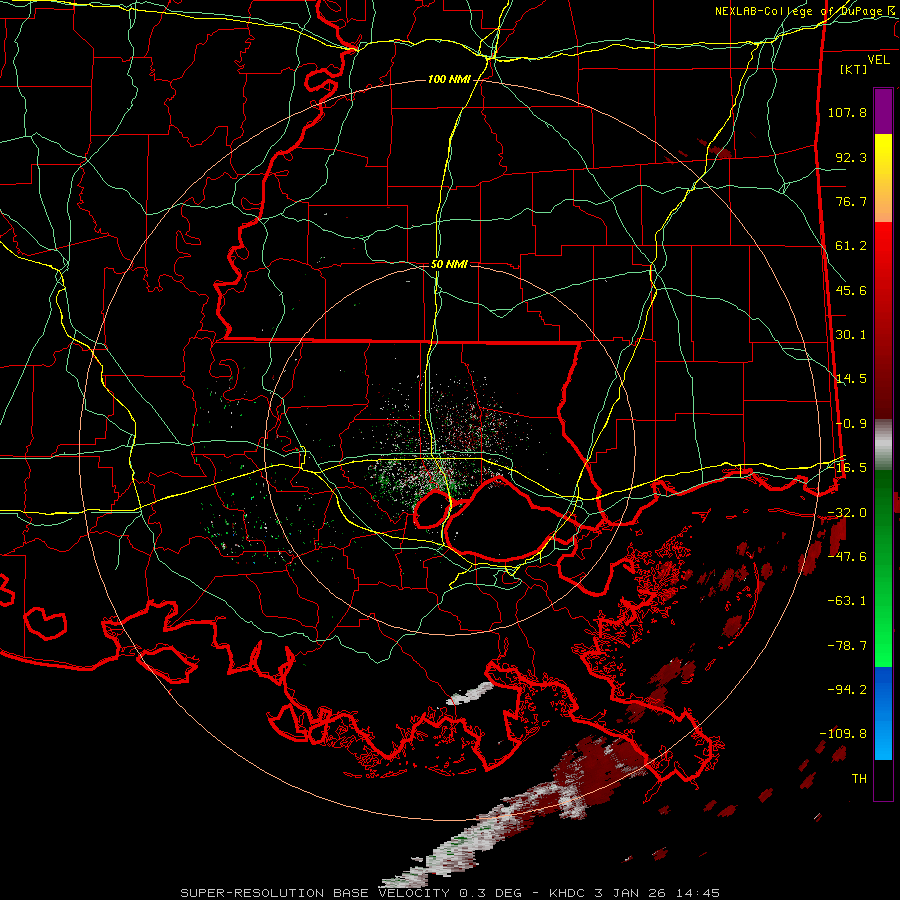Click the 76.7 velocity scale value

pyautogui.click(x=851, y=201)
